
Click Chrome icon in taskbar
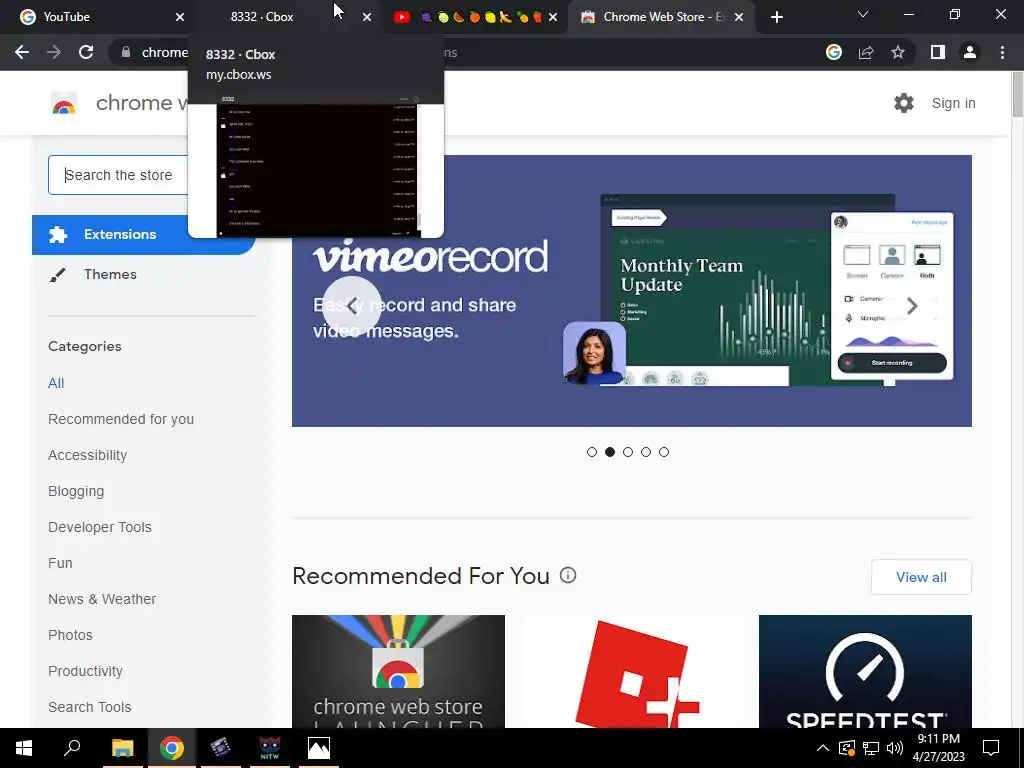[x=172, y=748]
